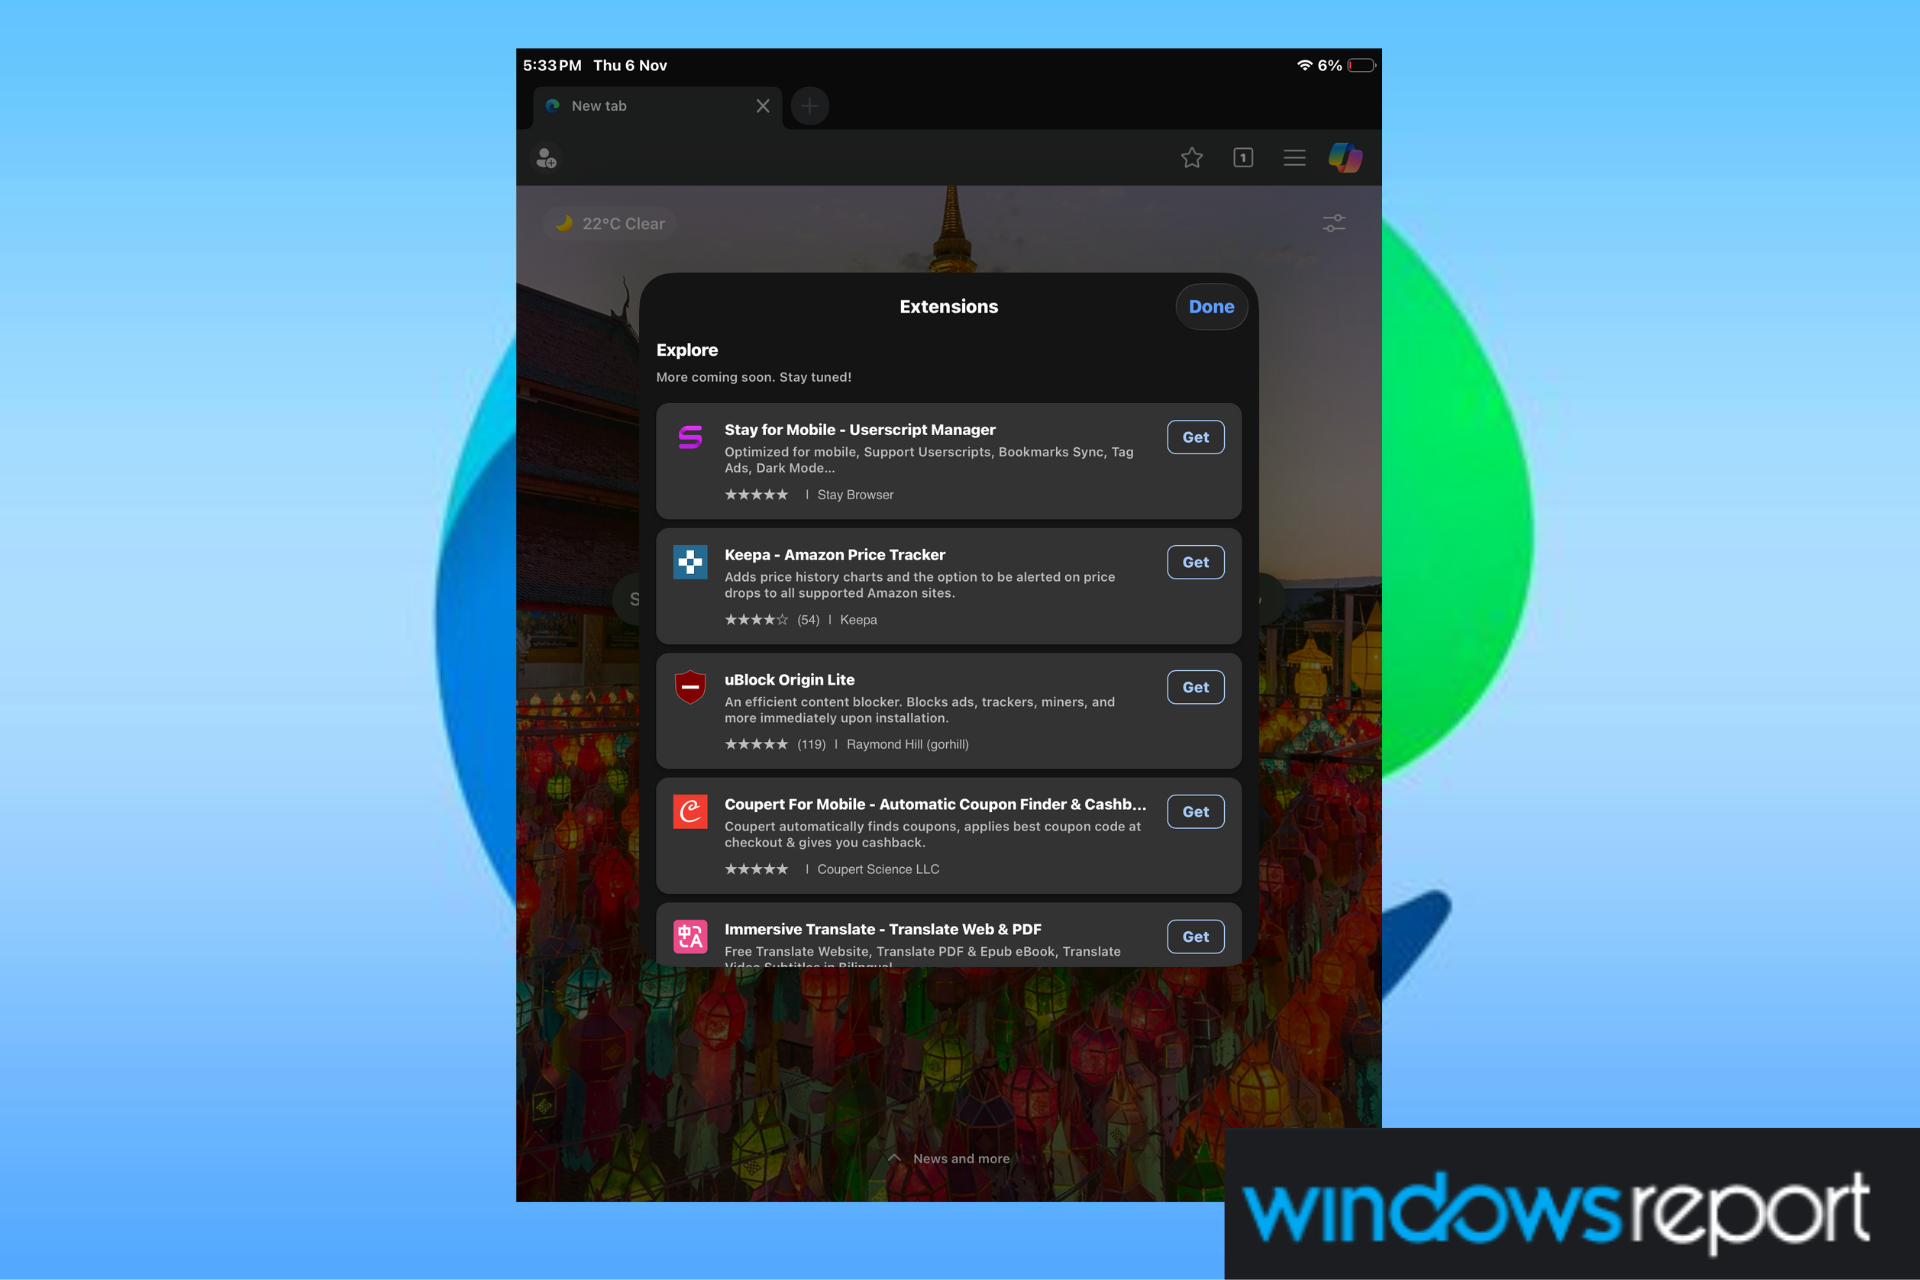Add the page to favorites via star icon

(1191, 157)
